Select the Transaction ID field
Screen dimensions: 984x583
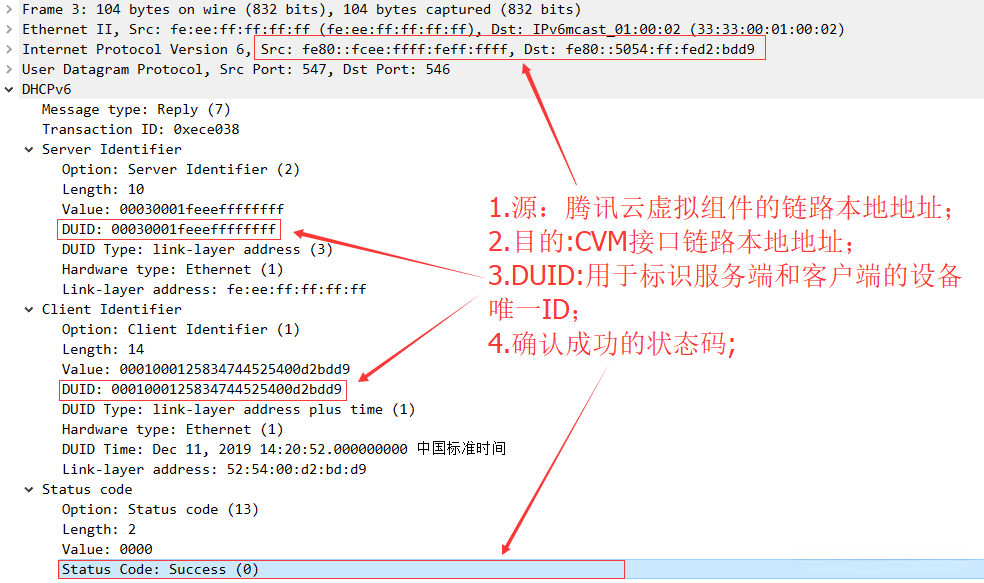141,129
